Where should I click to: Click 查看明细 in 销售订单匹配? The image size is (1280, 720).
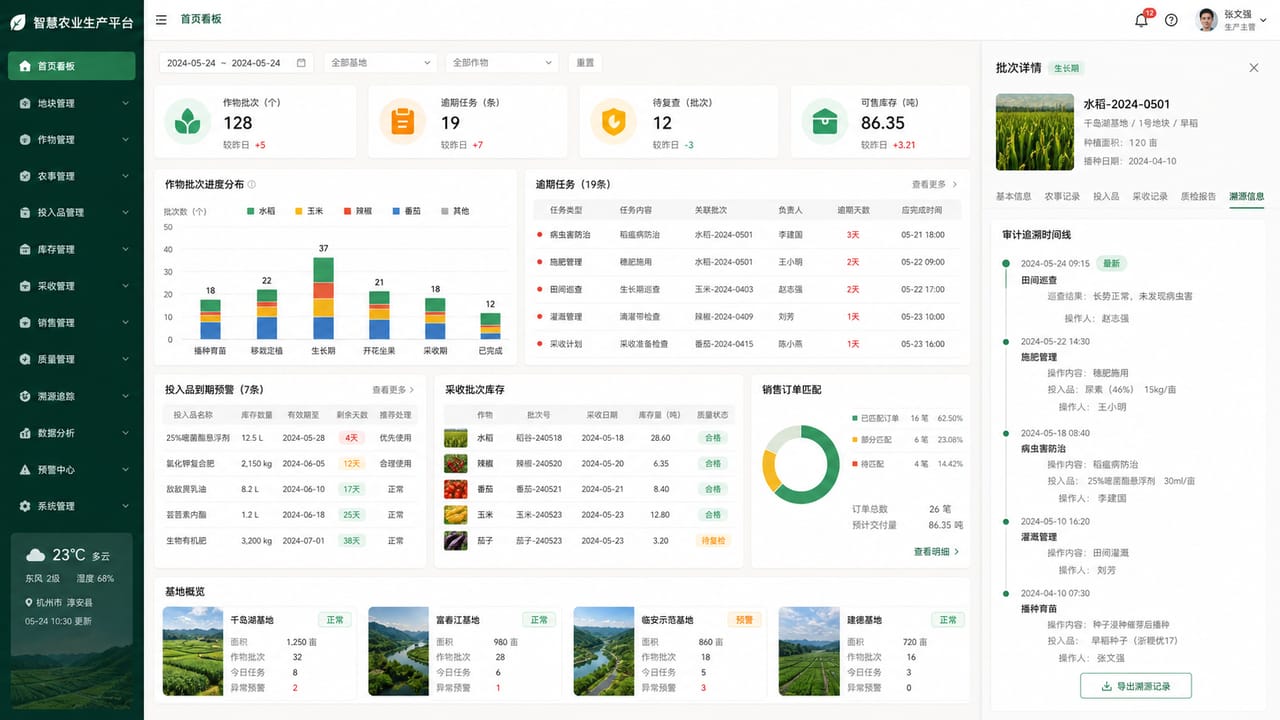click(936, 552)
